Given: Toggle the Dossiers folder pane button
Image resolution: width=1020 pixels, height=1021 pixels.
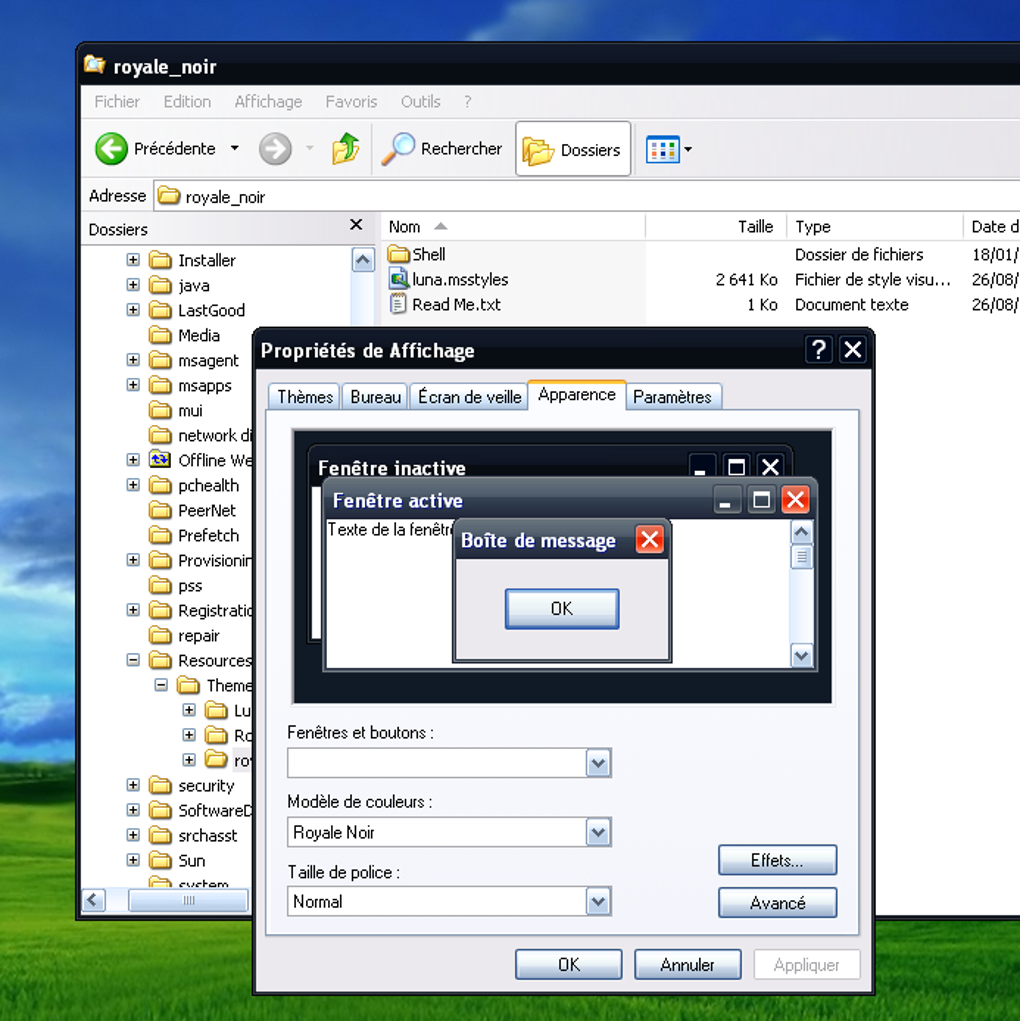Looking at the screenshot, I should pyautogui.click(x=573, y=150).
